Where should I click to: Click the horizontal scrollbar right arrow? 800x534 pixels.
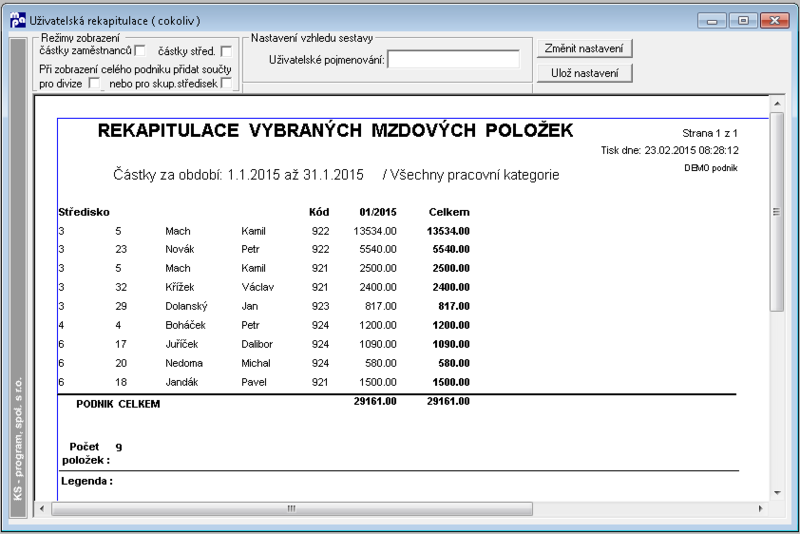pos(760,508)
